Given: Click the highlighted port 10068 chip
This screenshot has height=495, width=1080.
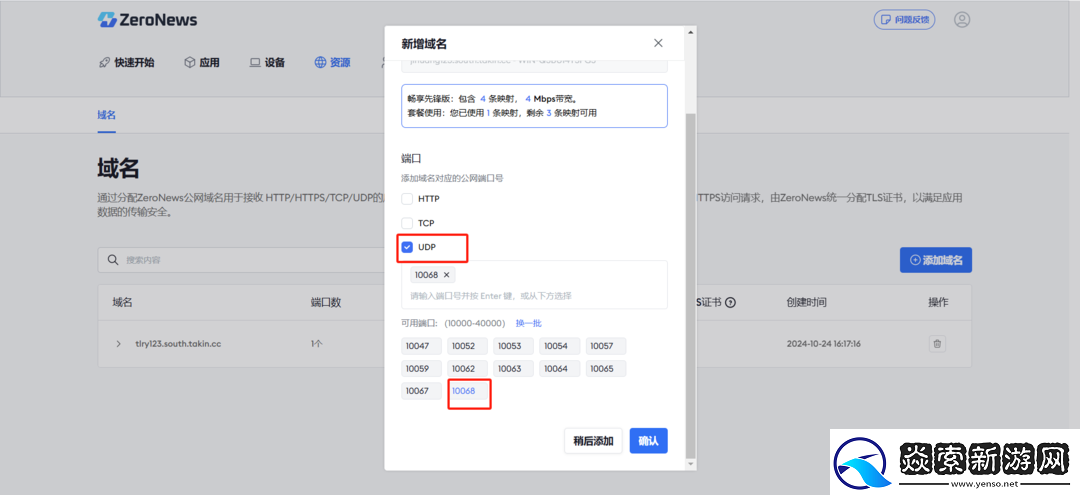Looking at the screenshot, I should click(x=468, y=391).
